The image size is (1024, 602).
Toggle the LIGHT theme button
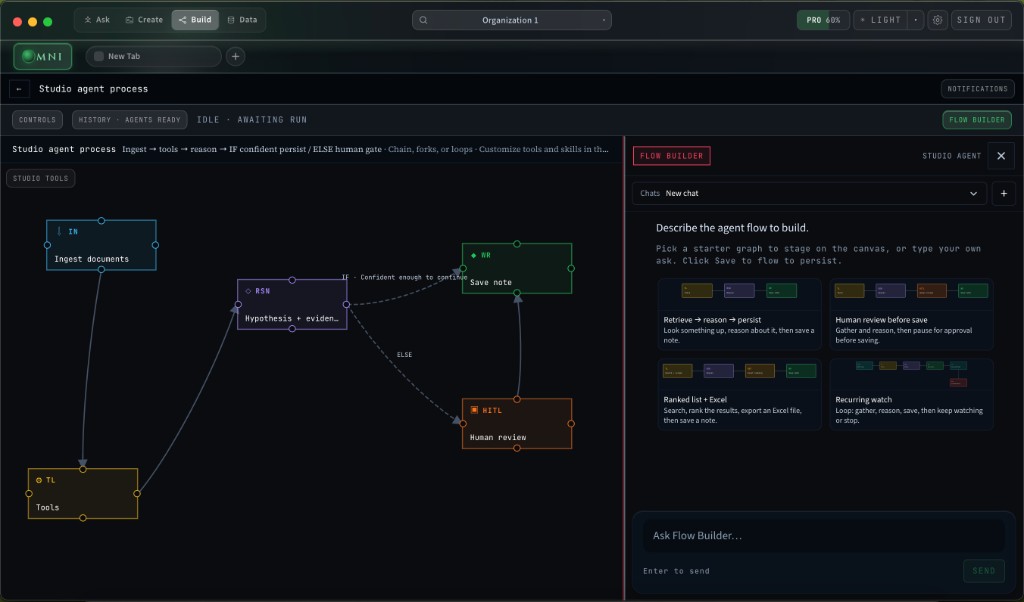(x=880, y=20)
